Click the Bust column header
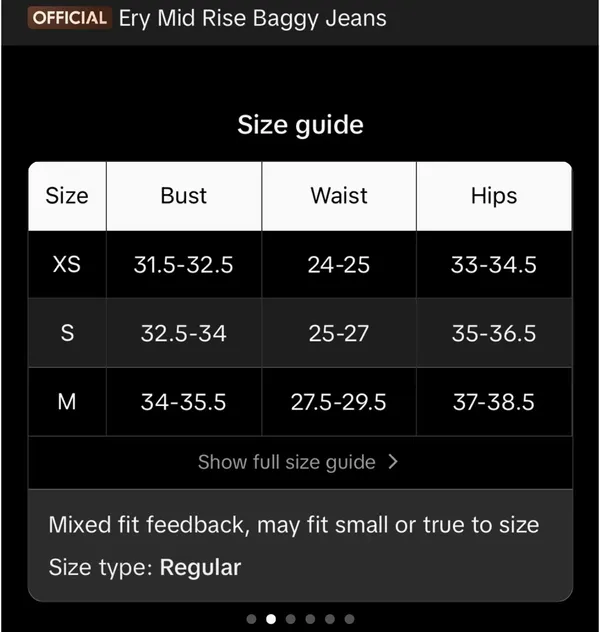 point(184,196)
